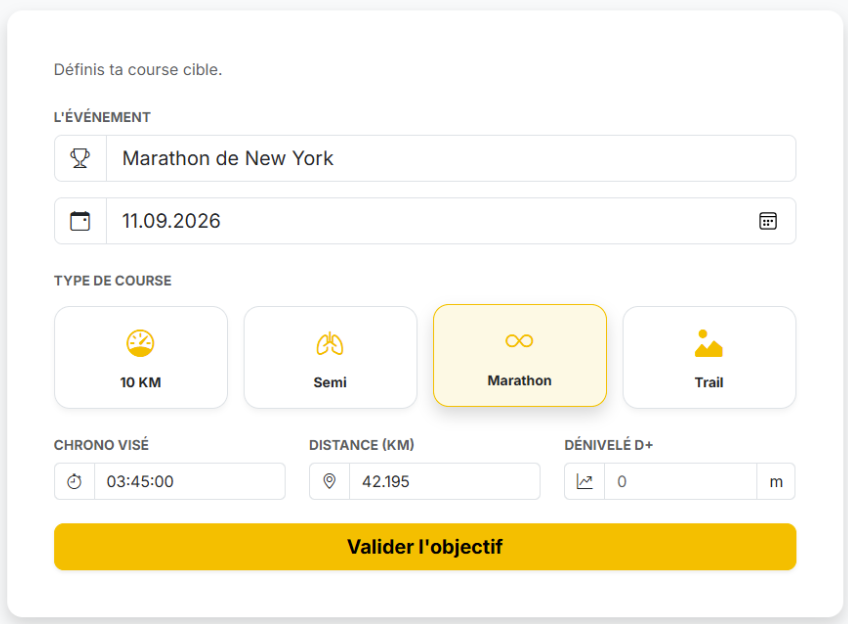Click the m unit label next to Dénivelé
Image resolution: width=848 pixels, height=624 pixels.
point(776,481)
